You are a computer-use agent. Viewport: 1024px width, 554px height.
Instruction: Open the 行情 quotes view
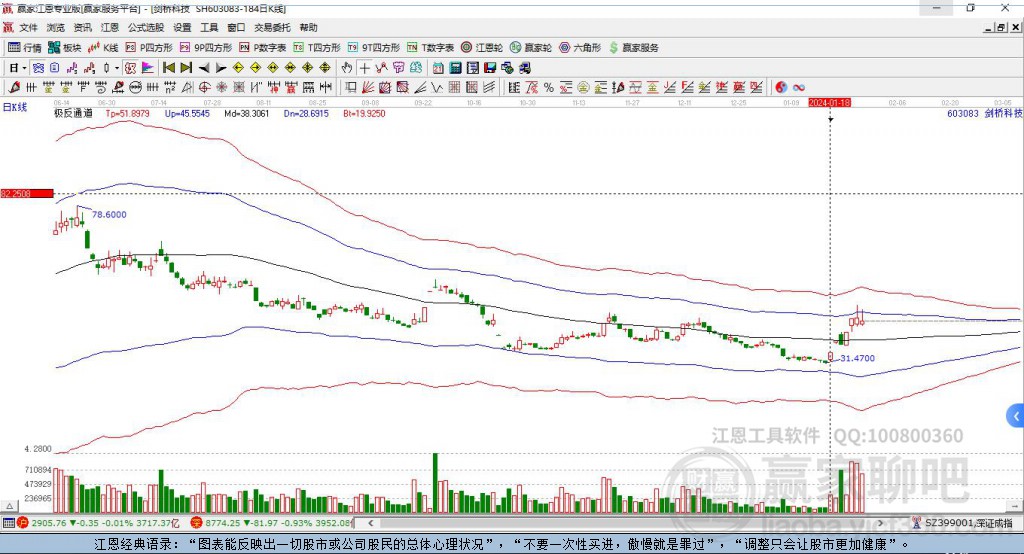[25, 48]
